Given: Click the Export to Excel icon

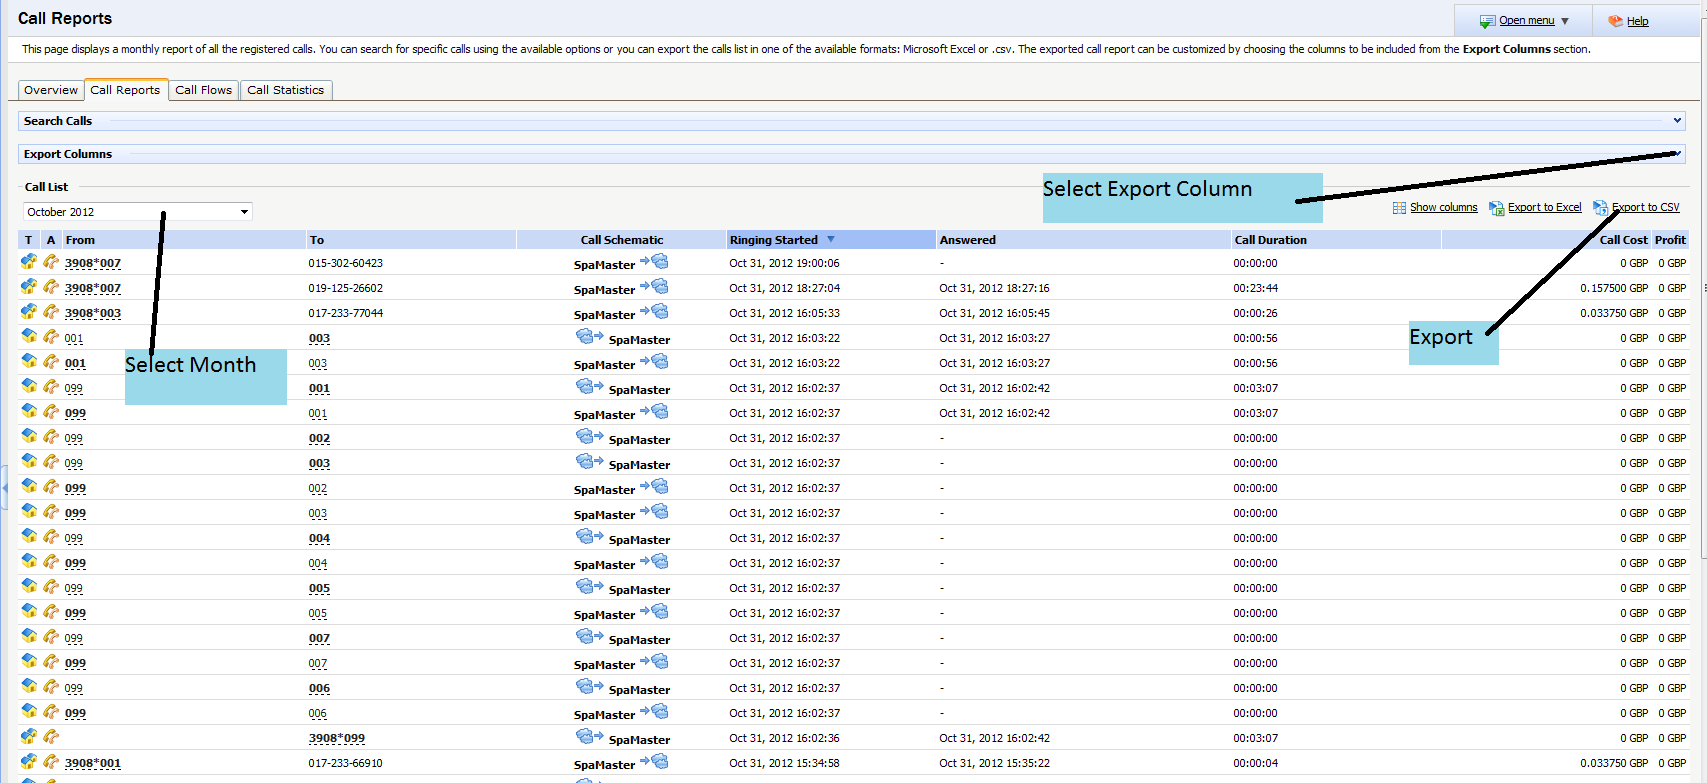Looking at the screenshot, I should (1496, 208).
